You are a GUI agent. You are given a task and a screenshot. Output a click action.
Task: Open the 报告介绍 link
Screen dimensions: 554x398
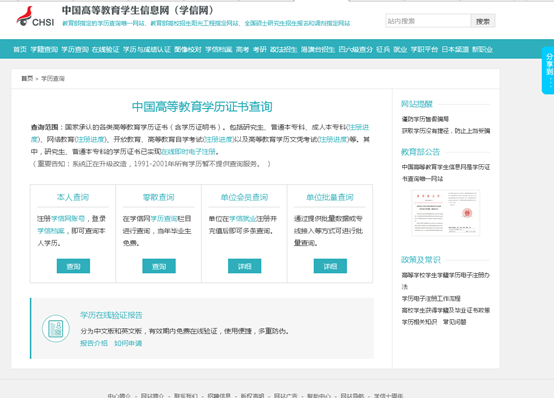[94, 343]
